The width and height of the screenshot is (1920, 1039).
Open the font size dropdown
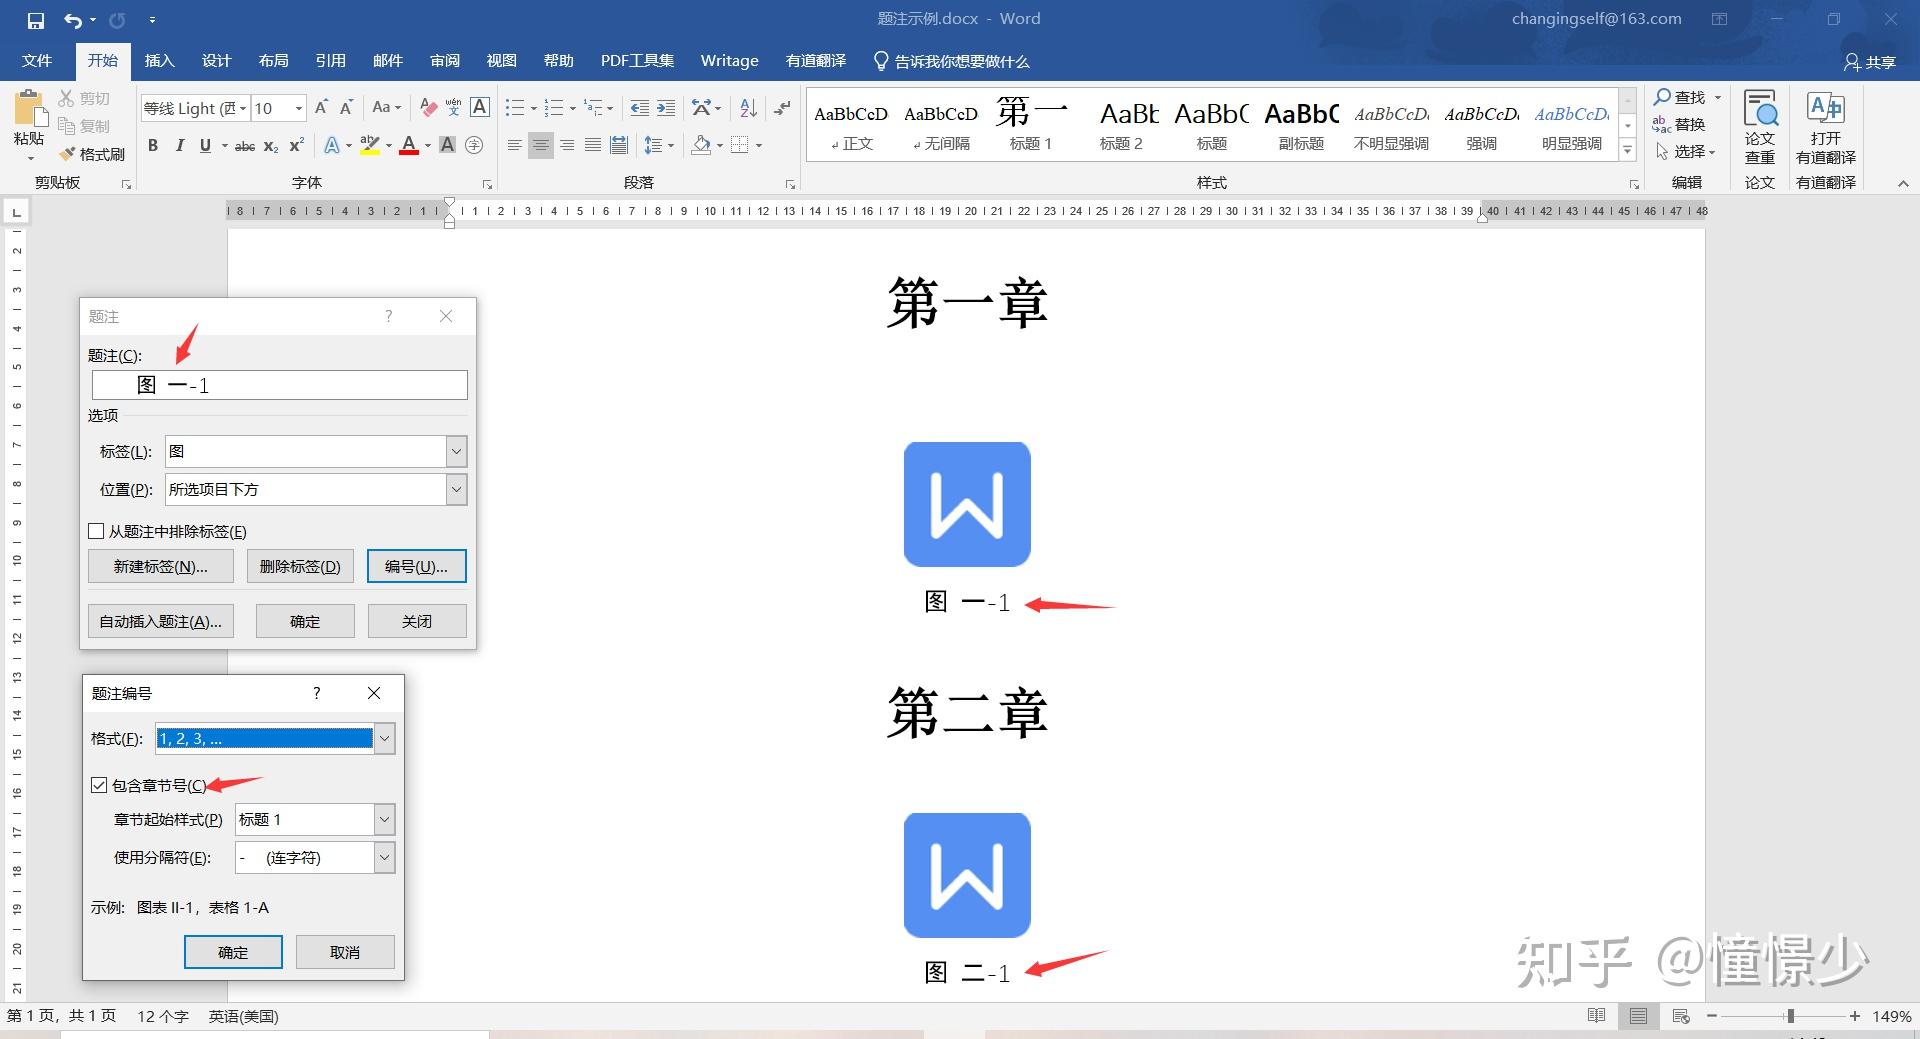(x=298, y=108)
